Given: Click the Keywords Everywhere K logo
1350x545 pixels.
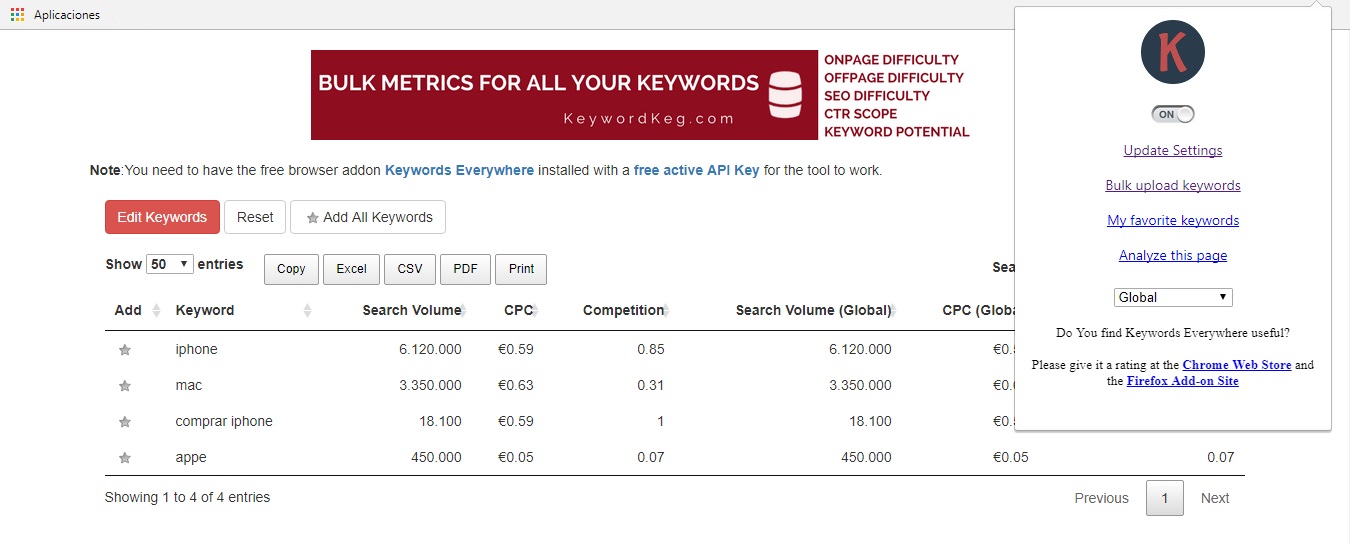Looking at the screenshot, I should pyautogui.click(x=1172, y=52).
